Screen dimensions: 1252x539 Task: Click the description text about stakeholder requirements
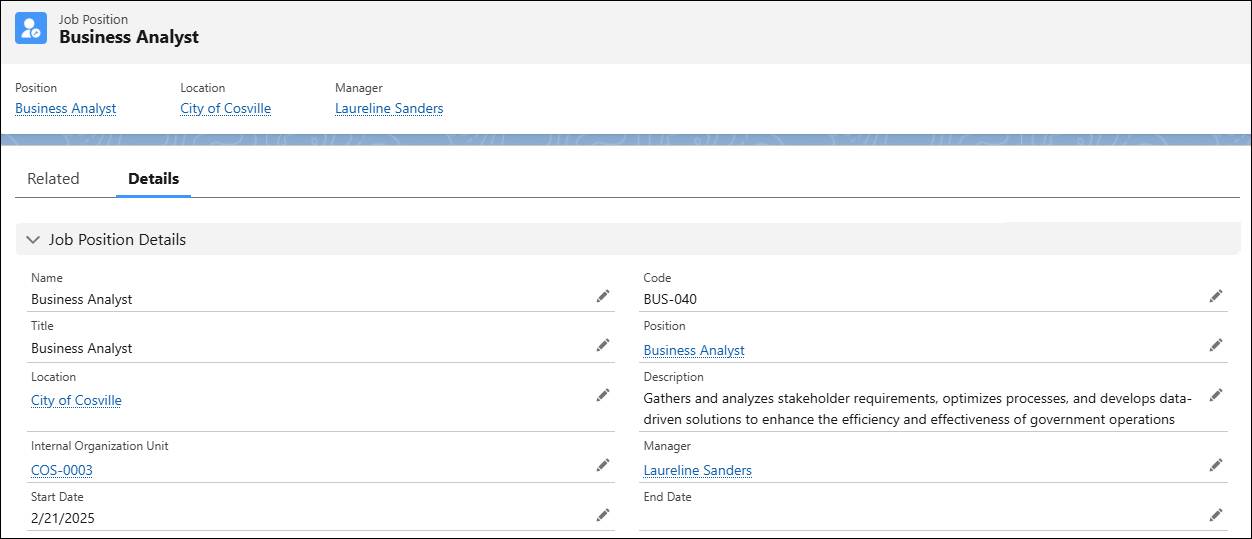(x=917, y=408)
